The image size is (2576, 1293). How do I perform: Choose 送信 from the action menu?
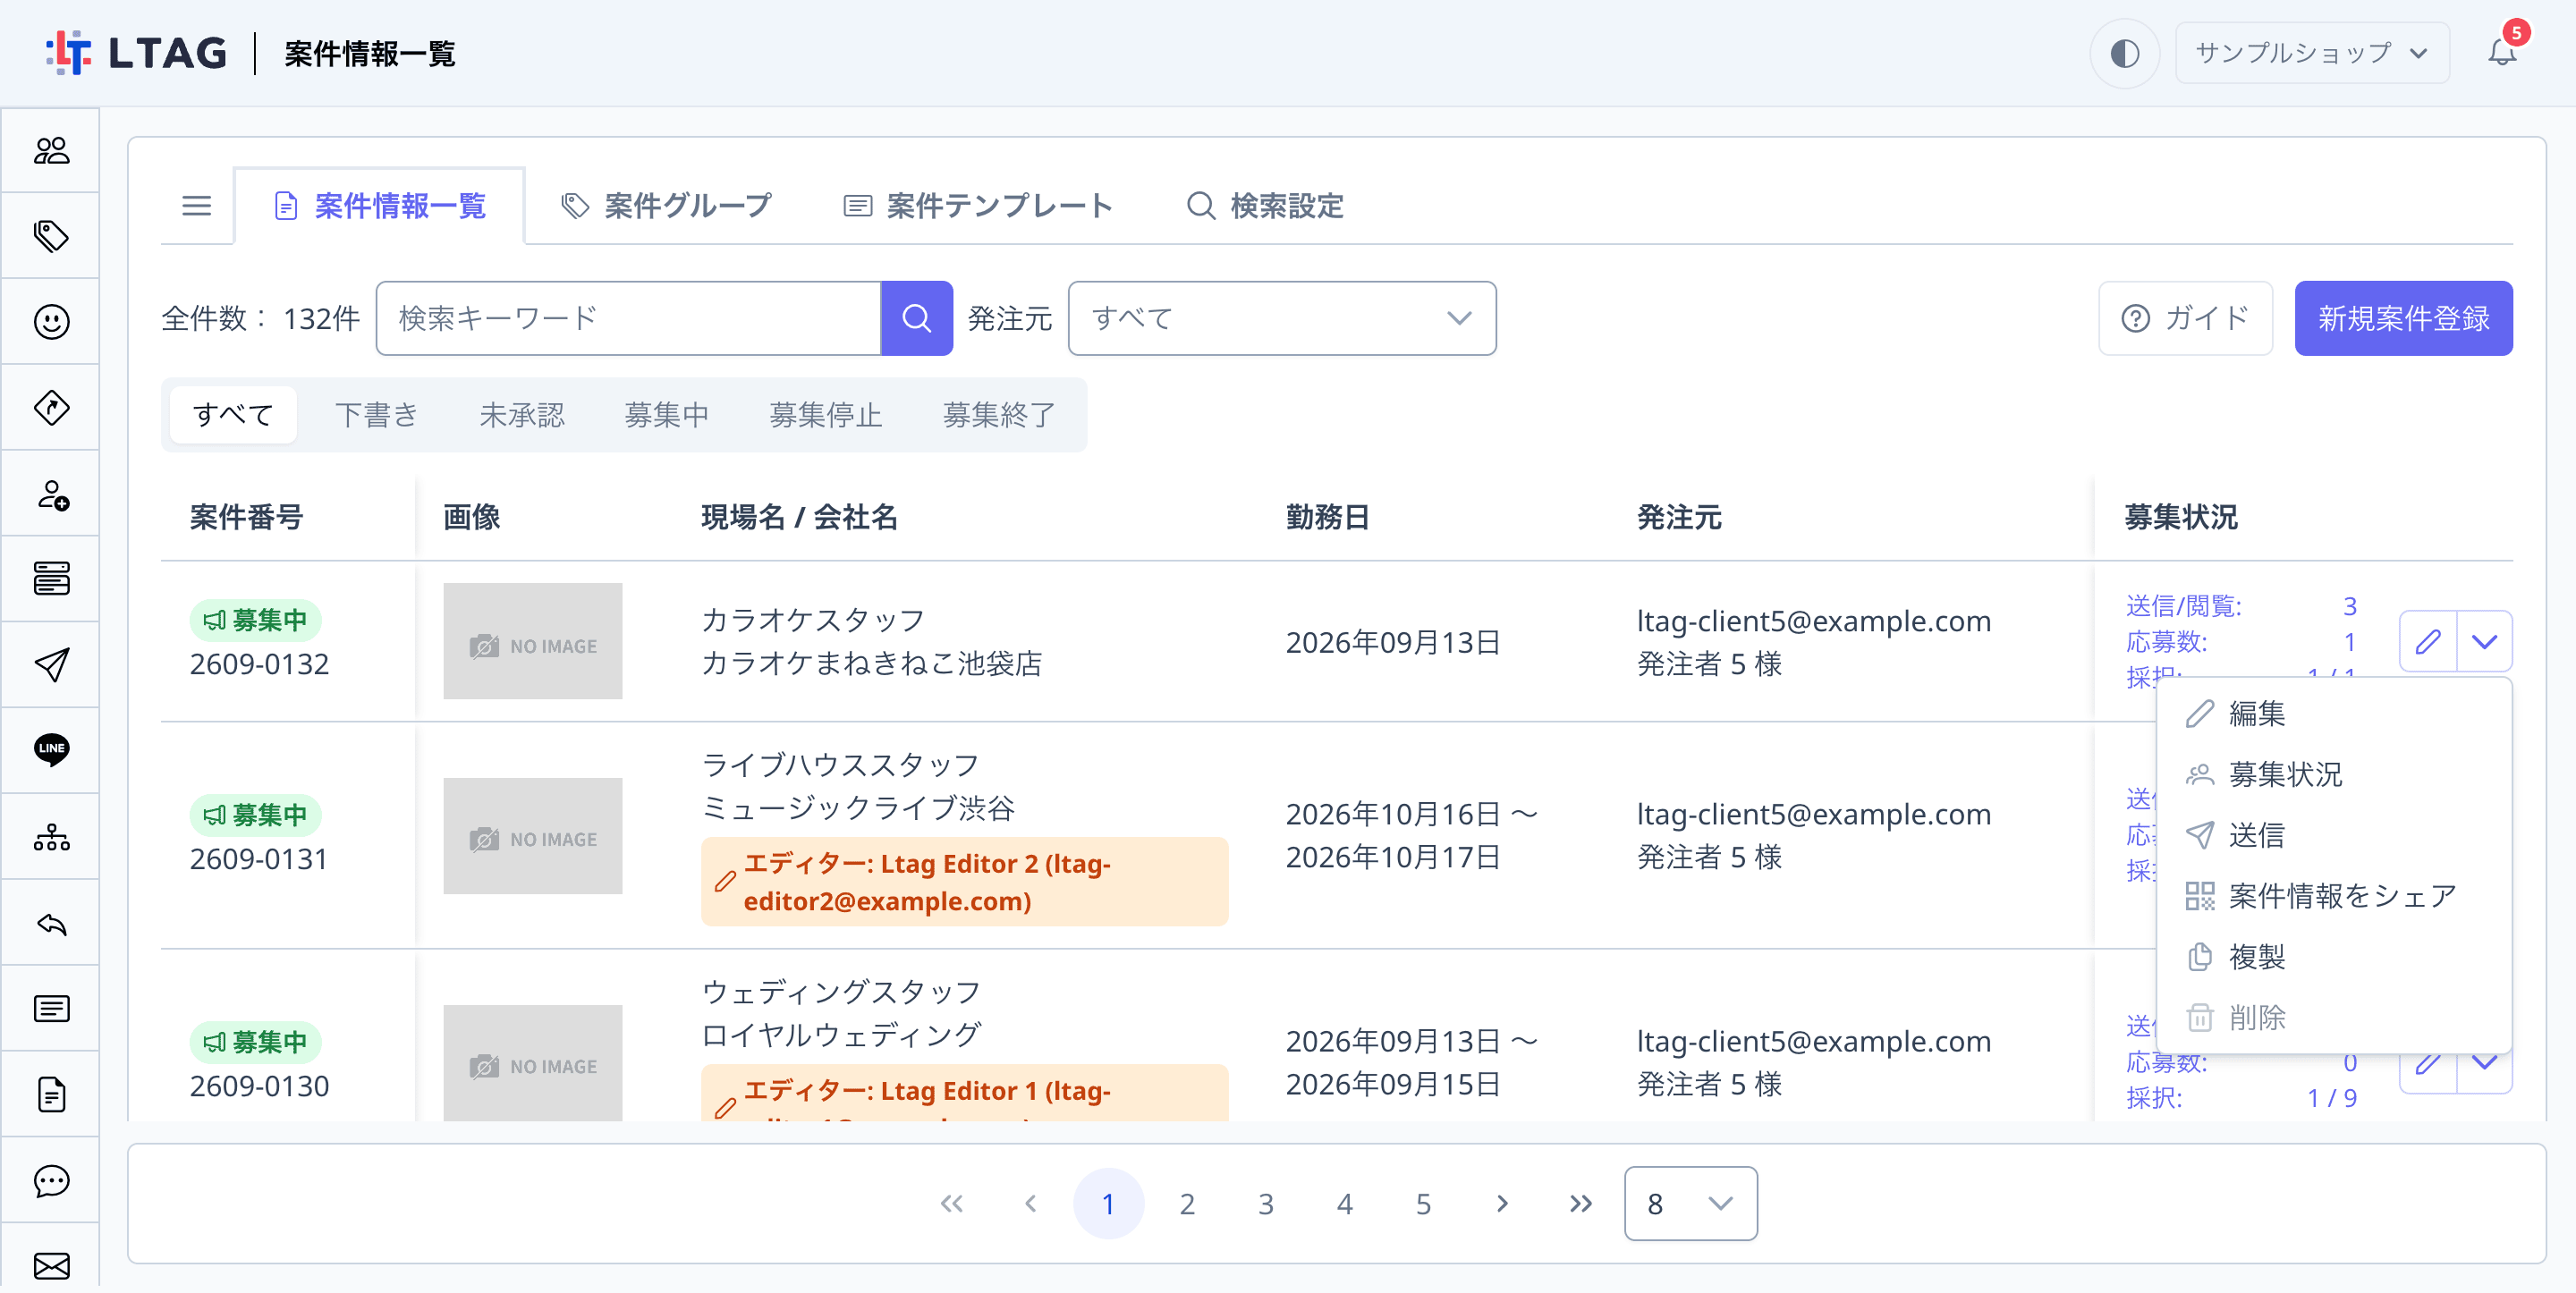(x=2334, y=835)
